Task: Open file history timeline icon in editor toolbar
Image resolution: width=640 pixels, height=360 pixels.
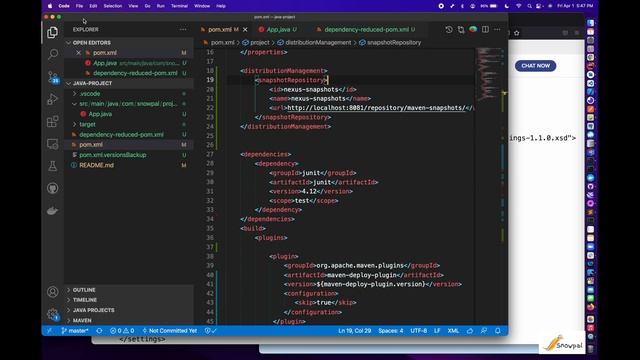Action: 449,29
